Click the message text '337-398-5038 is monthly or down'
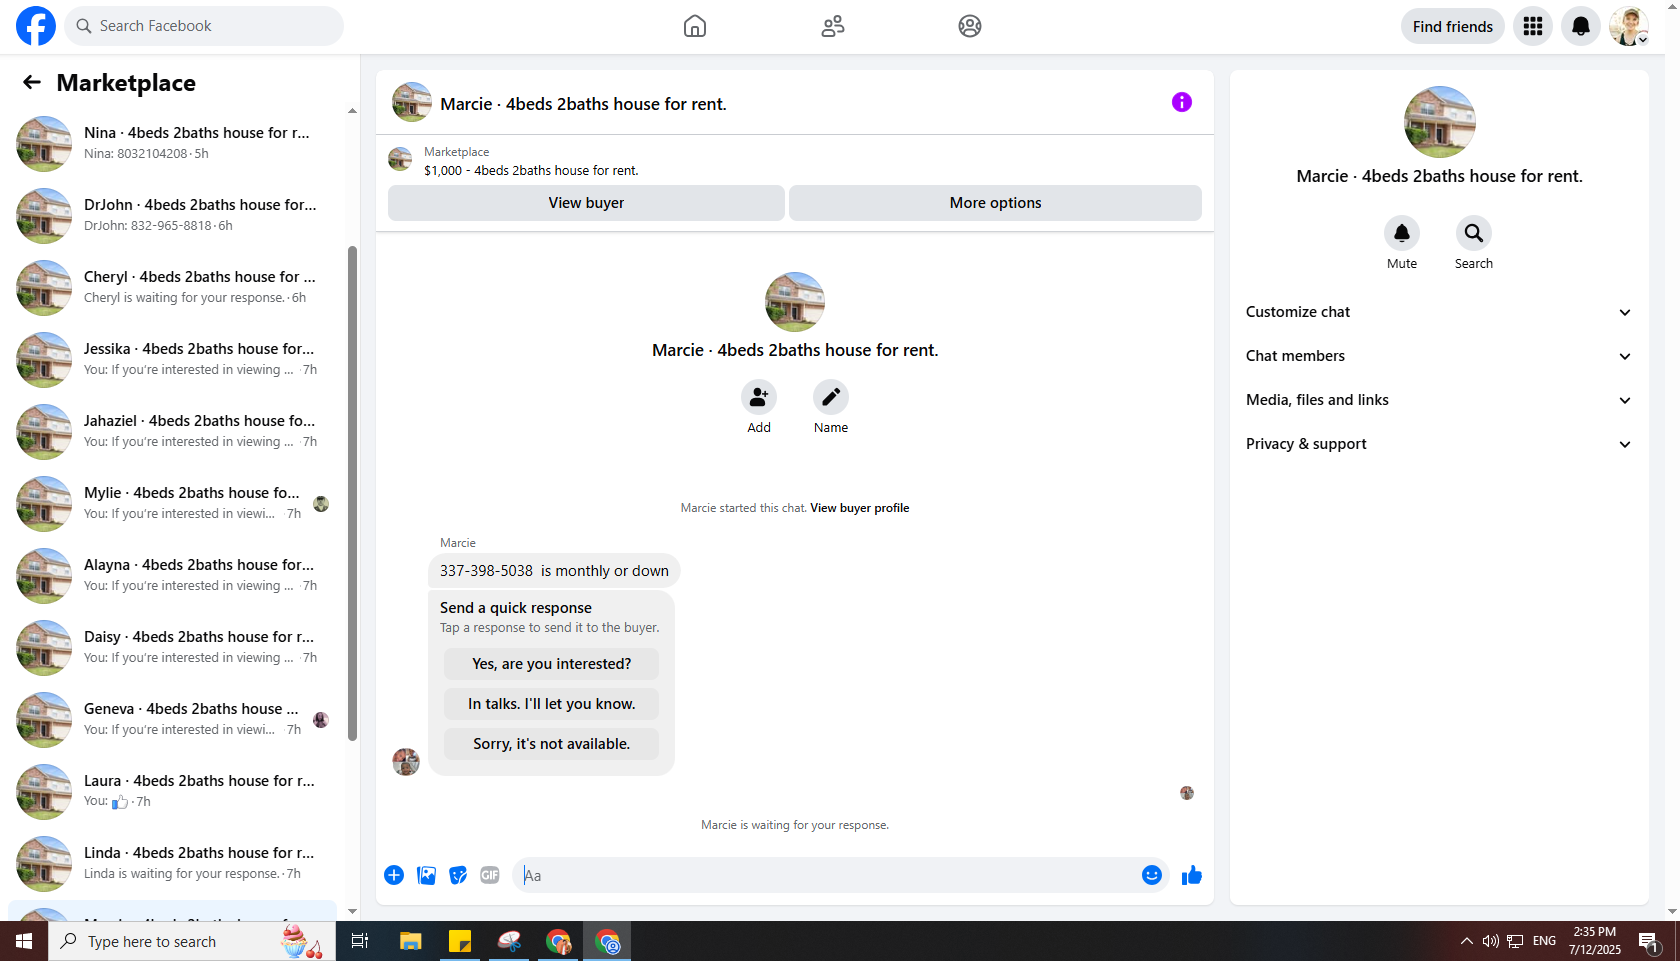The width and height of the screenshot is (1680, 961). coord(554,571)
